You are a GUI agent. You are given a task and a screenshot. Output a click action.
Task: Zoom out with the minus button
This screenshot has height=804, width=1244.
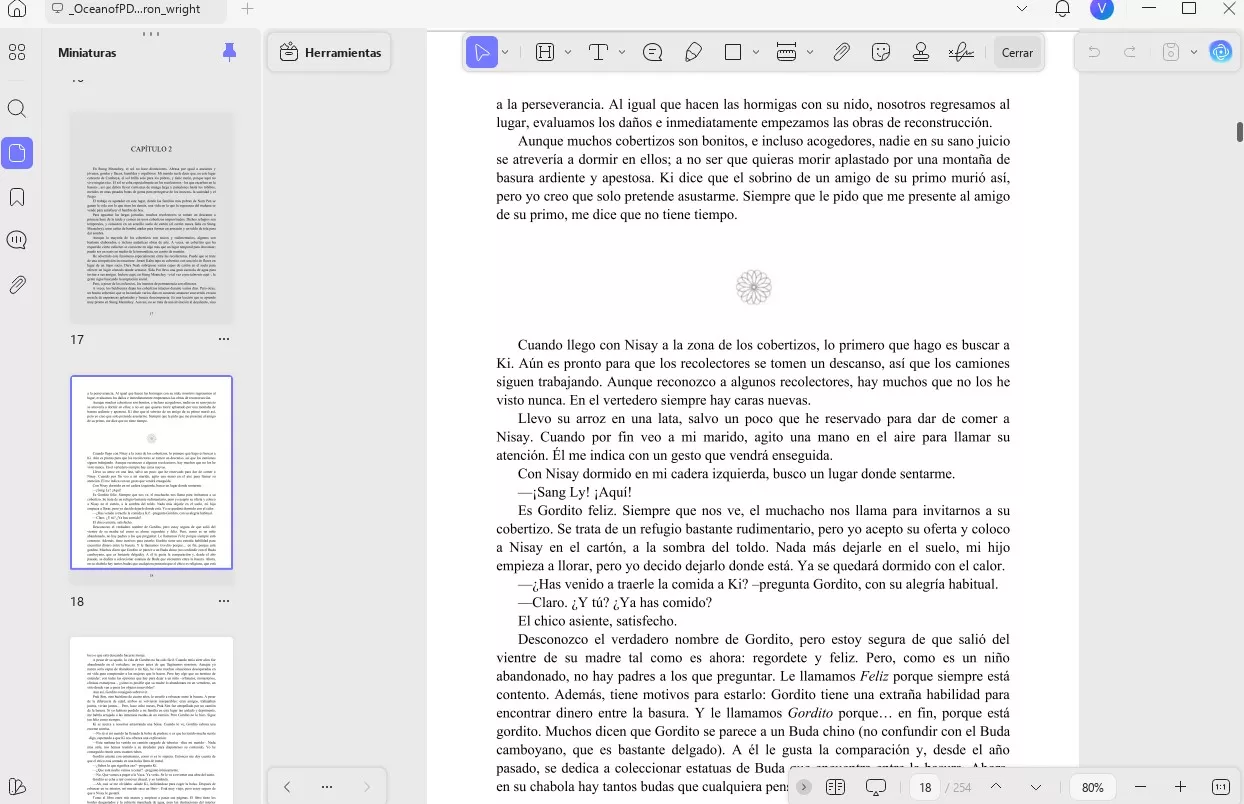point(1139,787)
